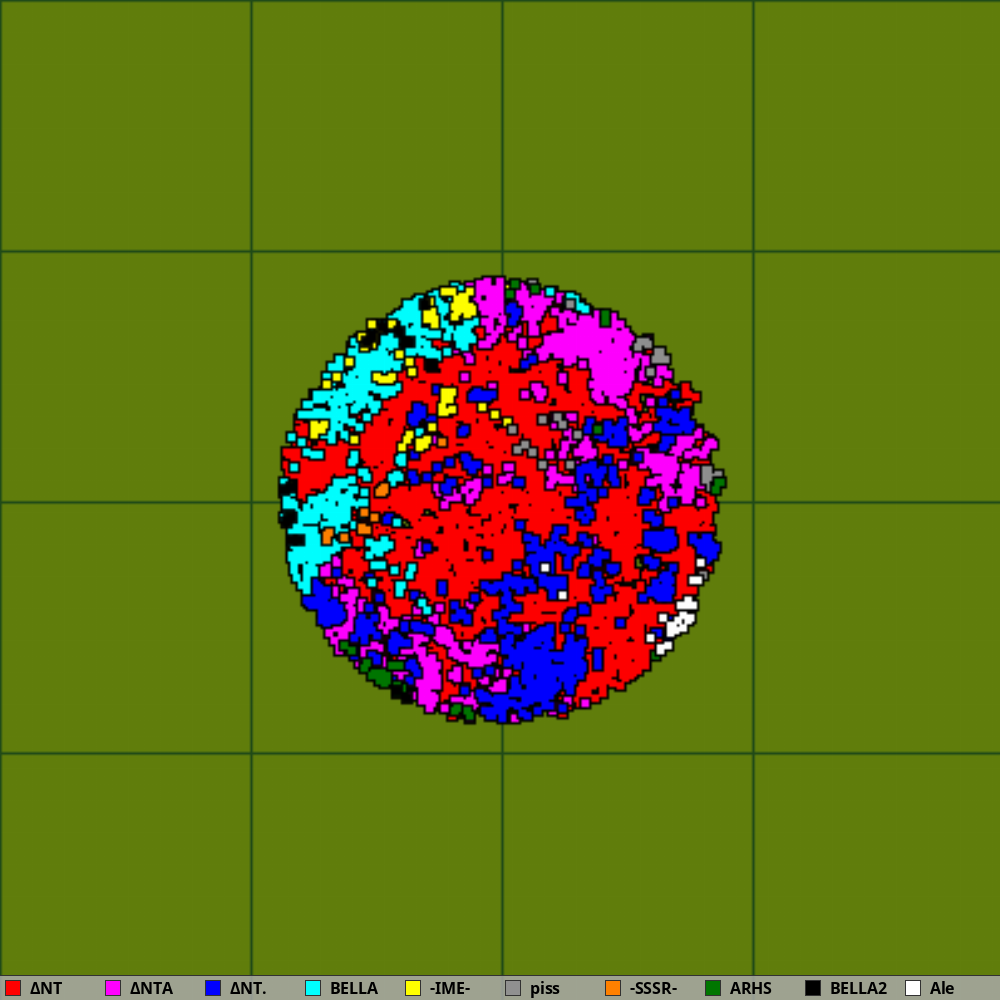Select the -IME- label in legend
The image size is (1000, 1000).
click(450, 989)
